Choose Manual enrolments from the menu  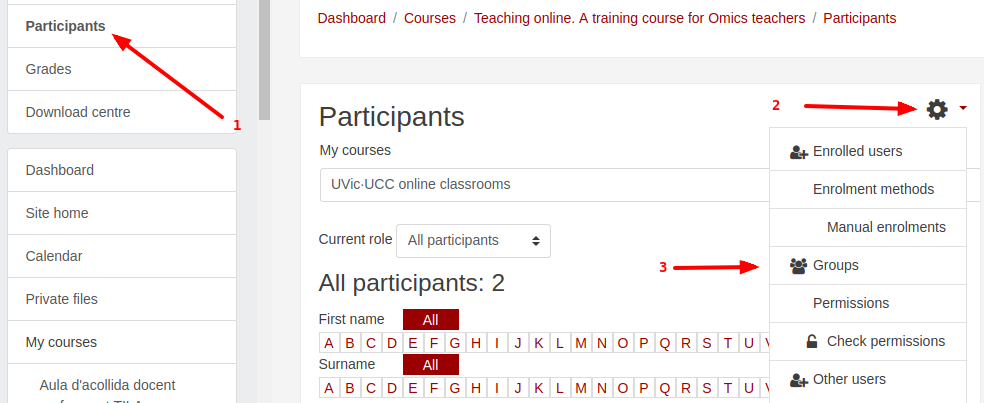[886, 227]
